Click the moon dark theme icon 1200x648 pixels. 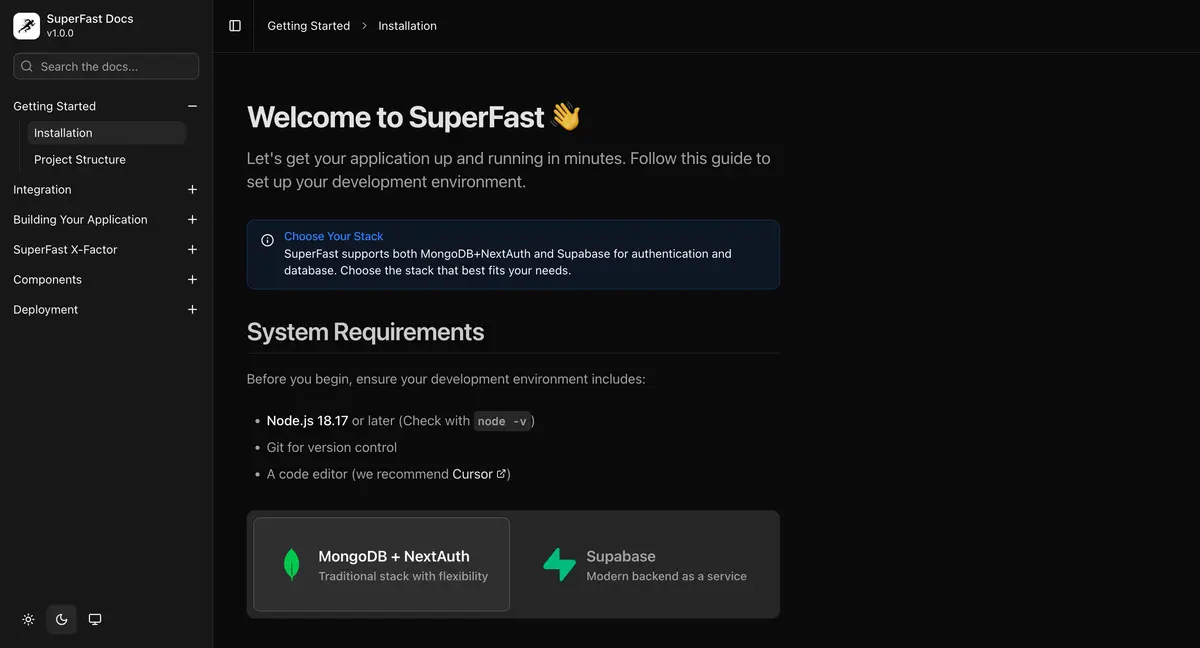61,619
